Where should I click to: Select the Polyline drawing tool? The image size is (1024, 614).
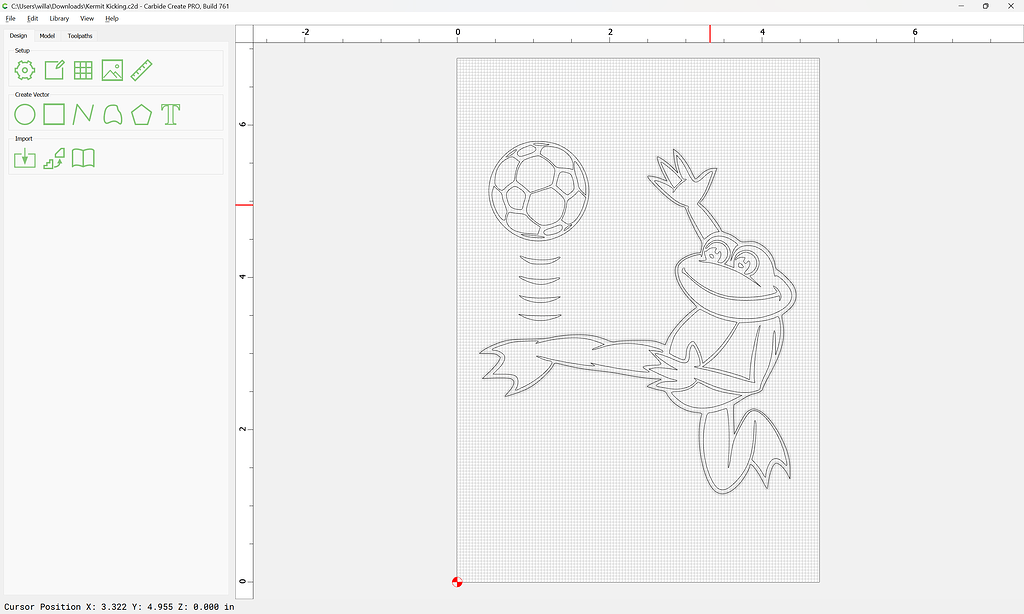point(83,114)
